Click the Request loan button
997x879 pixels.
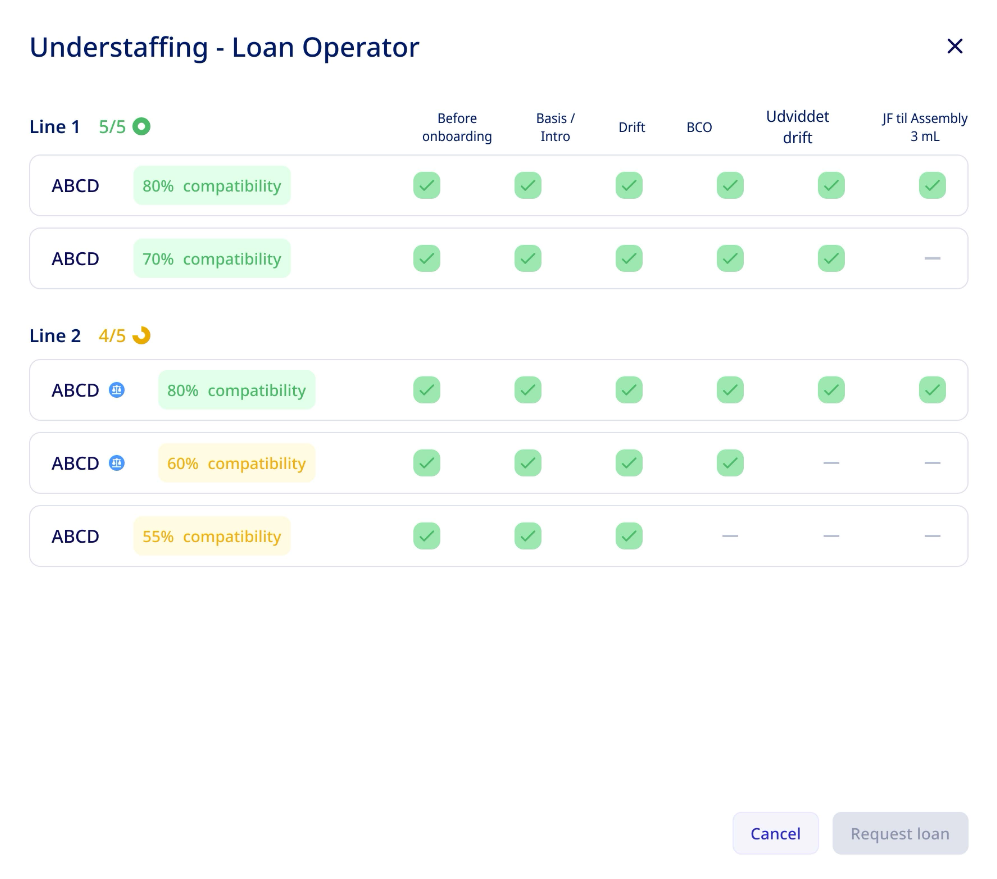[x=900, y=833]
